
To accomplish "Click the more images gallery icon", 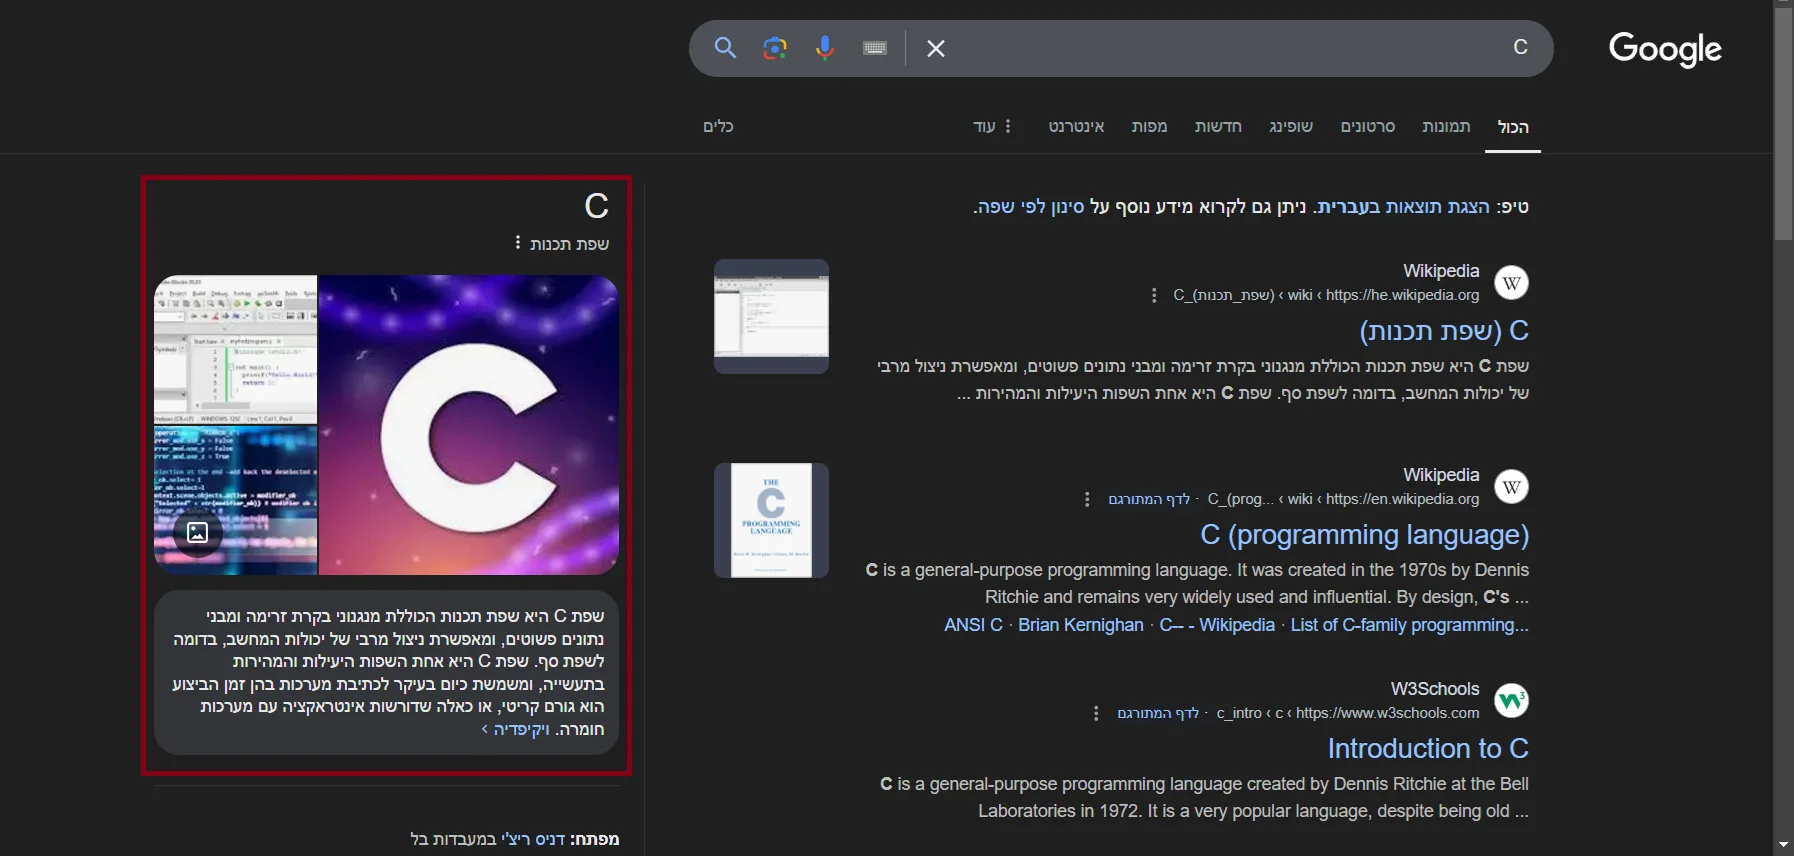I will [198, 532].
